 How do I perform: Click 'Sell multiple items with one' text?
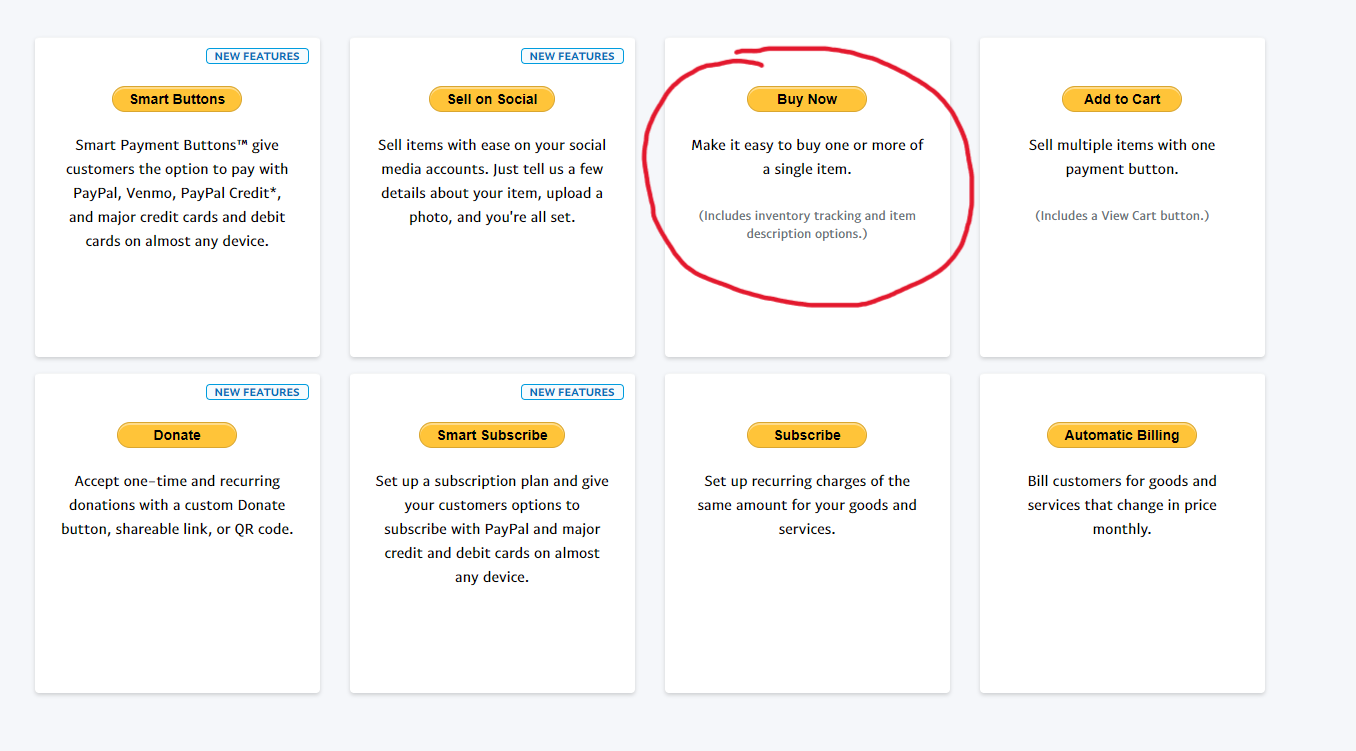click(1122, 157)
